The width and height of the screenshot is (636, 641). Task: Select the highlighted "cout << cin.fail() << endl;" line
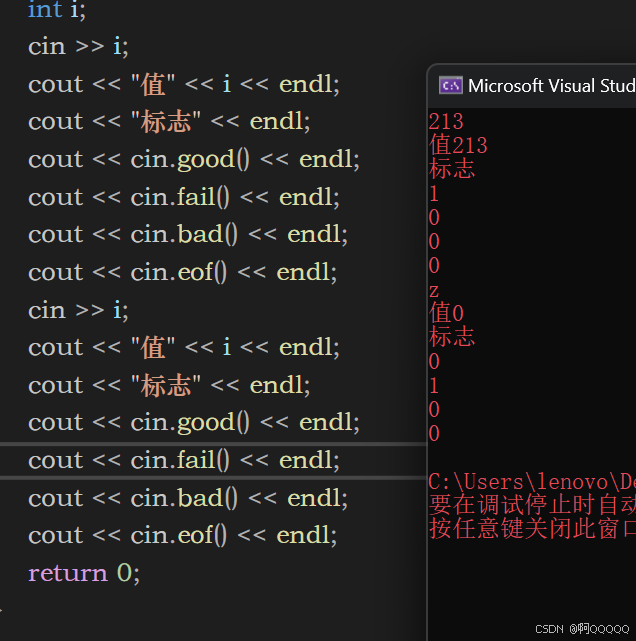tap(184, 460)
